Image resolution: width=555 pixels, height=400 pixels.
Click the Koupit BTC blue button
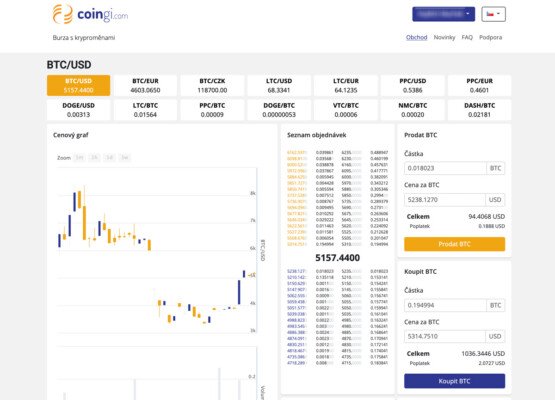click(x=454, y=381)
